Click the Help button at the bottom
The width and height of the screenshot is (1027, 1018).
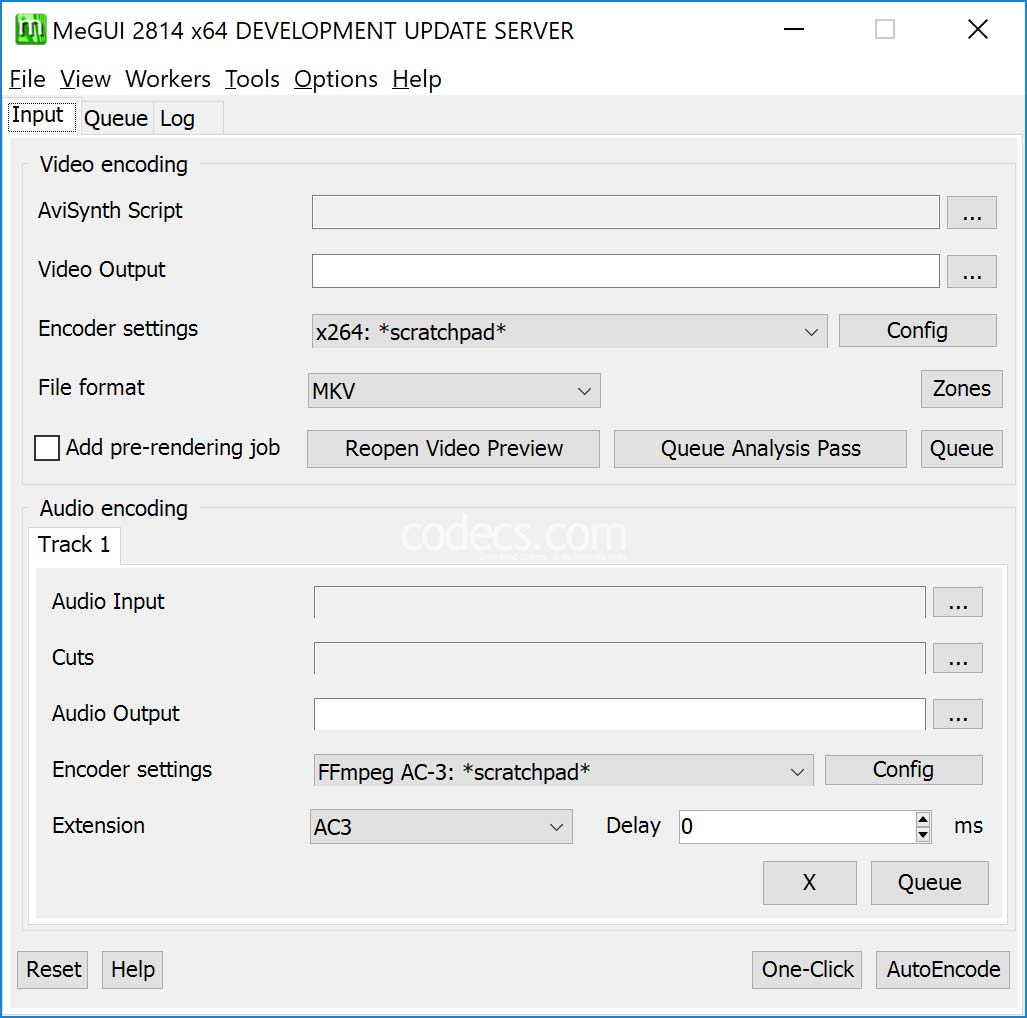coord(132,970)
